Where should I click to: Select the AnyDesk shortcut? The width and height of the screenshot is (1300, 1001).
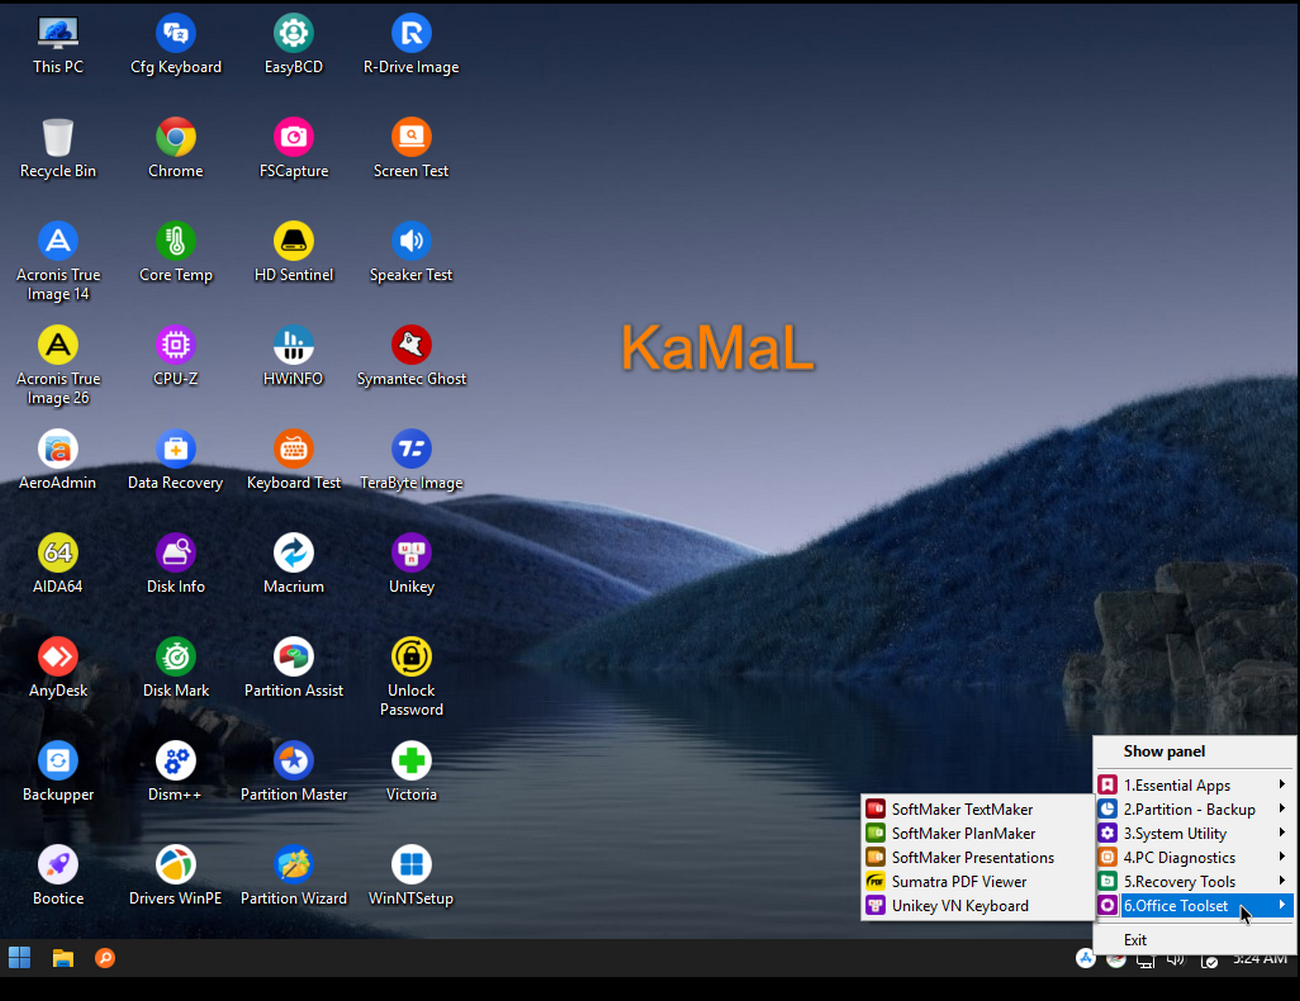(x=58, y=670)
